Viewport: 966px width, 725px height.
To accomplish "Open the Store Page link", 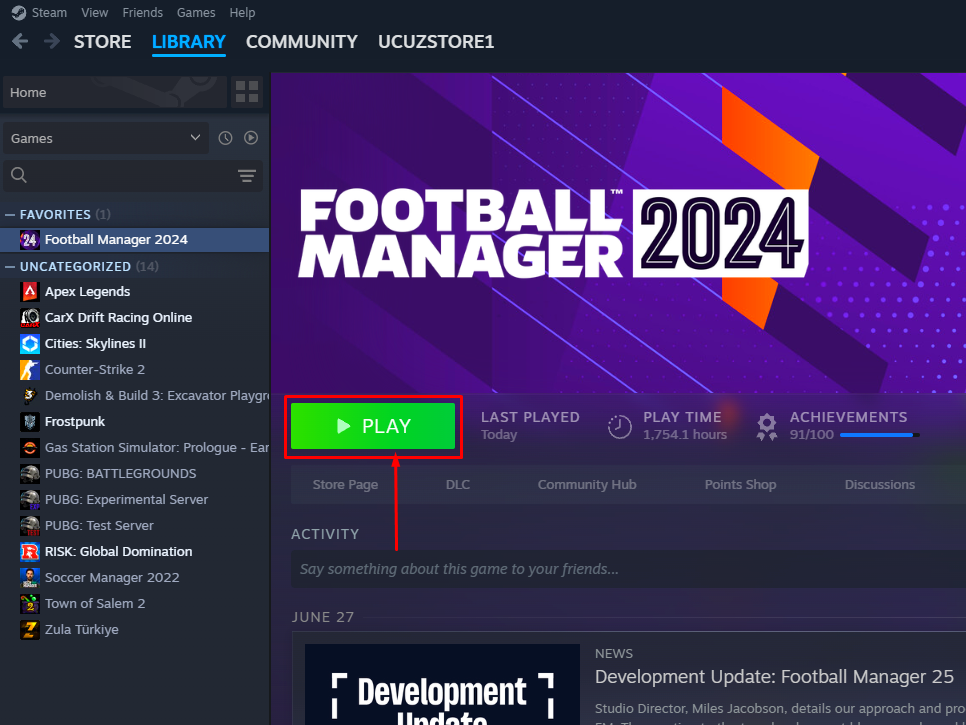I will [x=345, y=485].
